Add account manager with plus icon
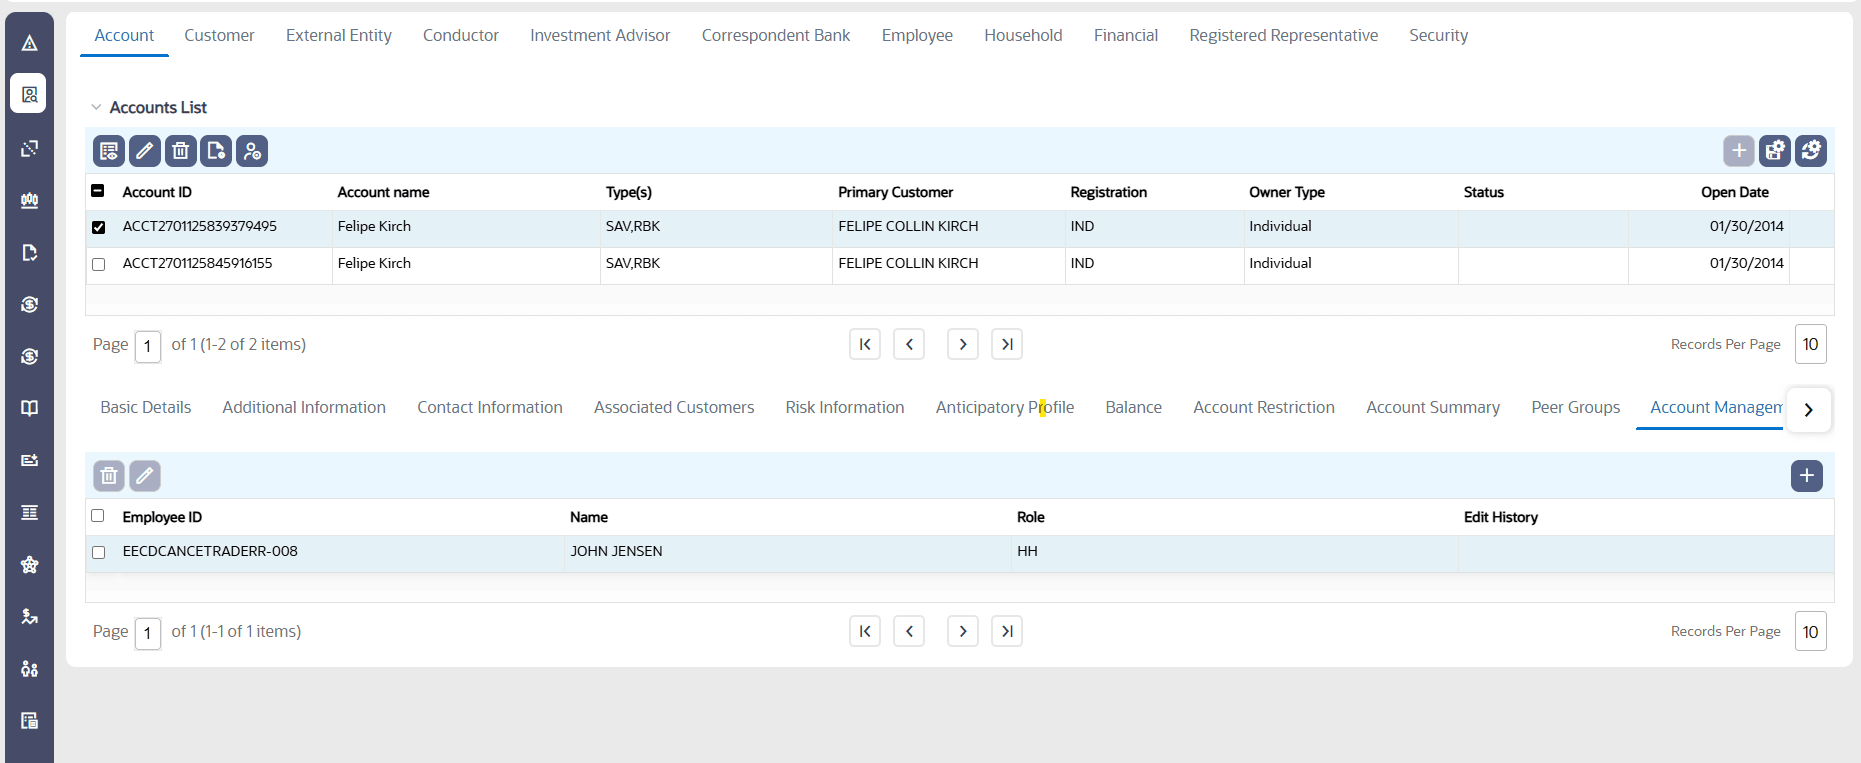 (x=1807, y=476)
